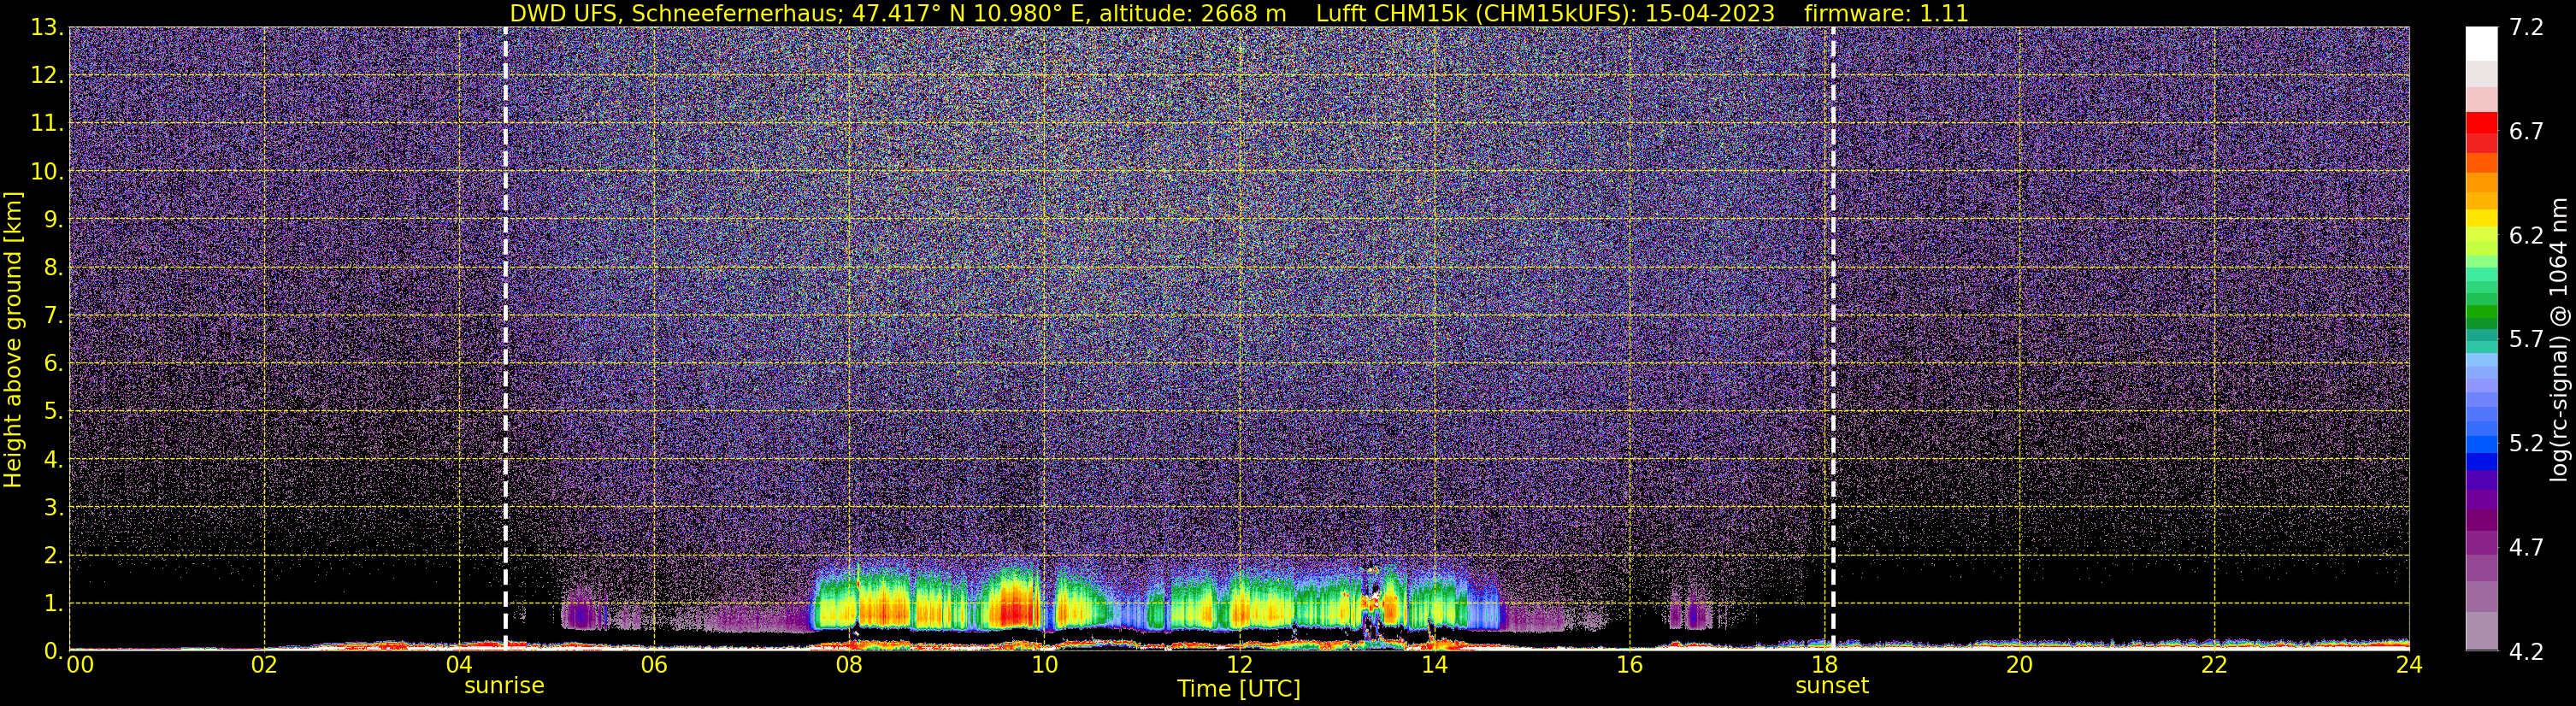Click the time axis tick "12"

point(1239,665)
